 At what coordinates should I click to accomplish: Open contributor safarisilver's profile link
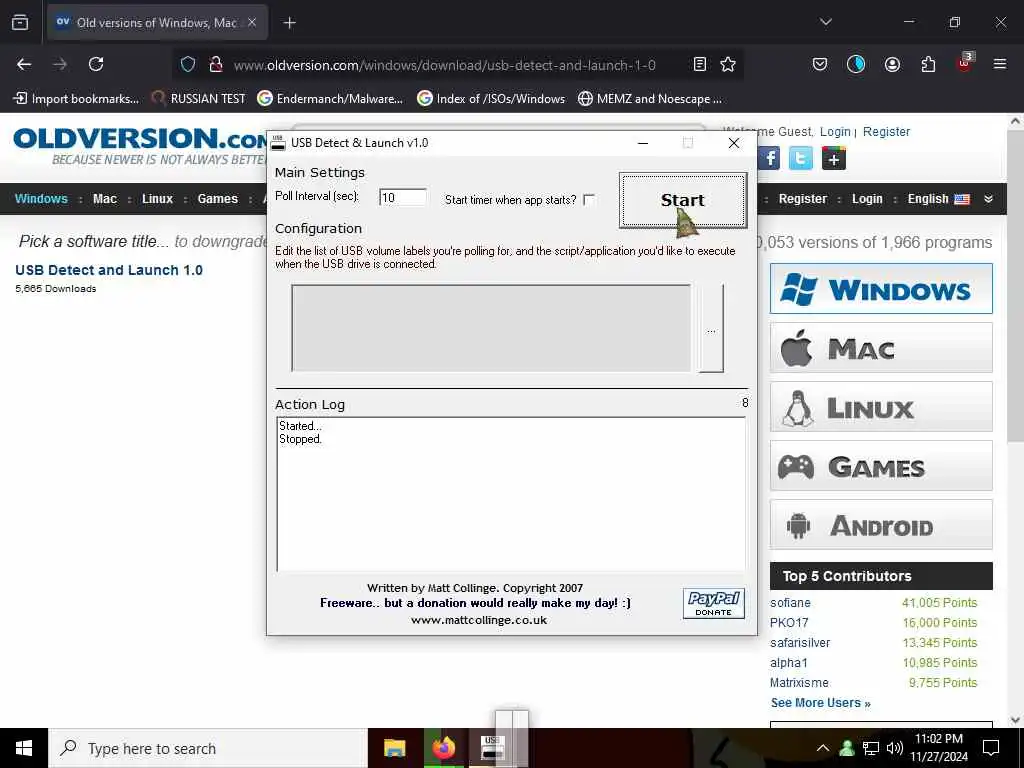click(800, 643)
